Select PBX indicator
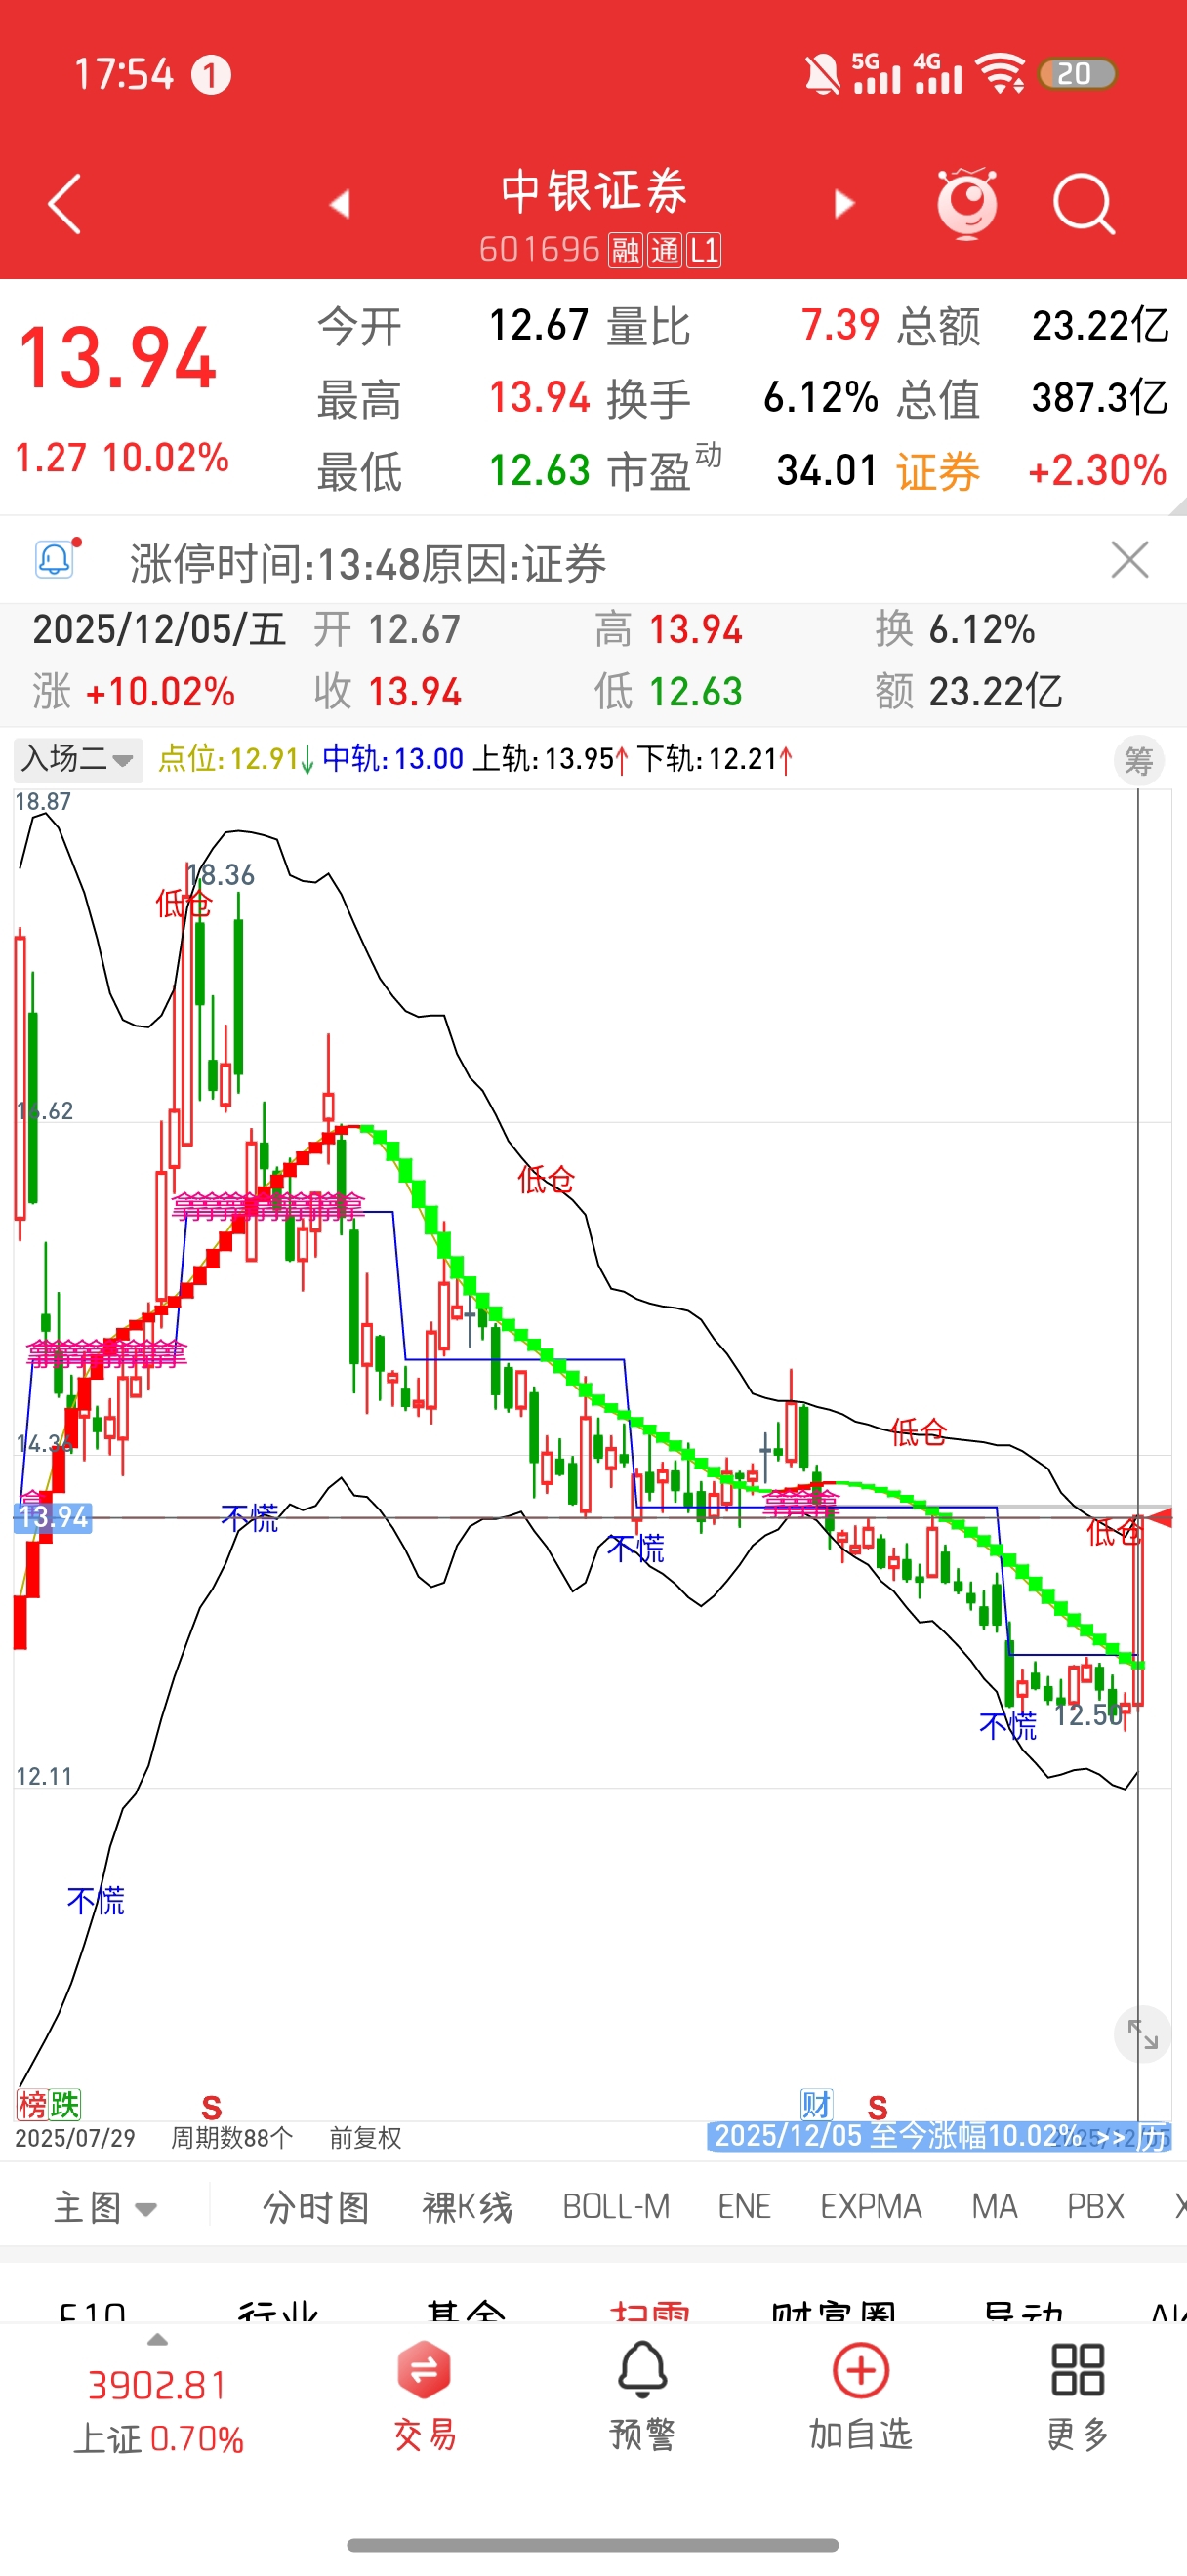The image size is (1187, 2576). coord(1095,2207)
